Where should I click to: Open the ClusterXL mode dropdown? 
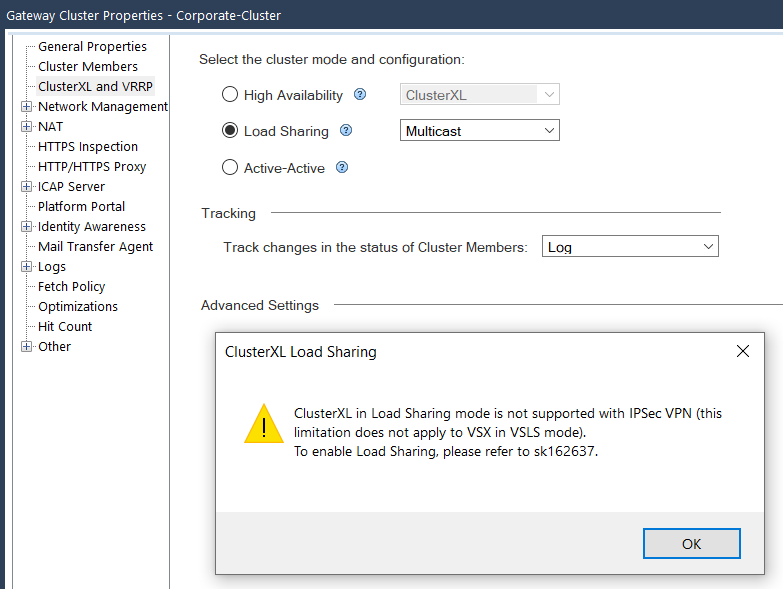tap(479, 94)
